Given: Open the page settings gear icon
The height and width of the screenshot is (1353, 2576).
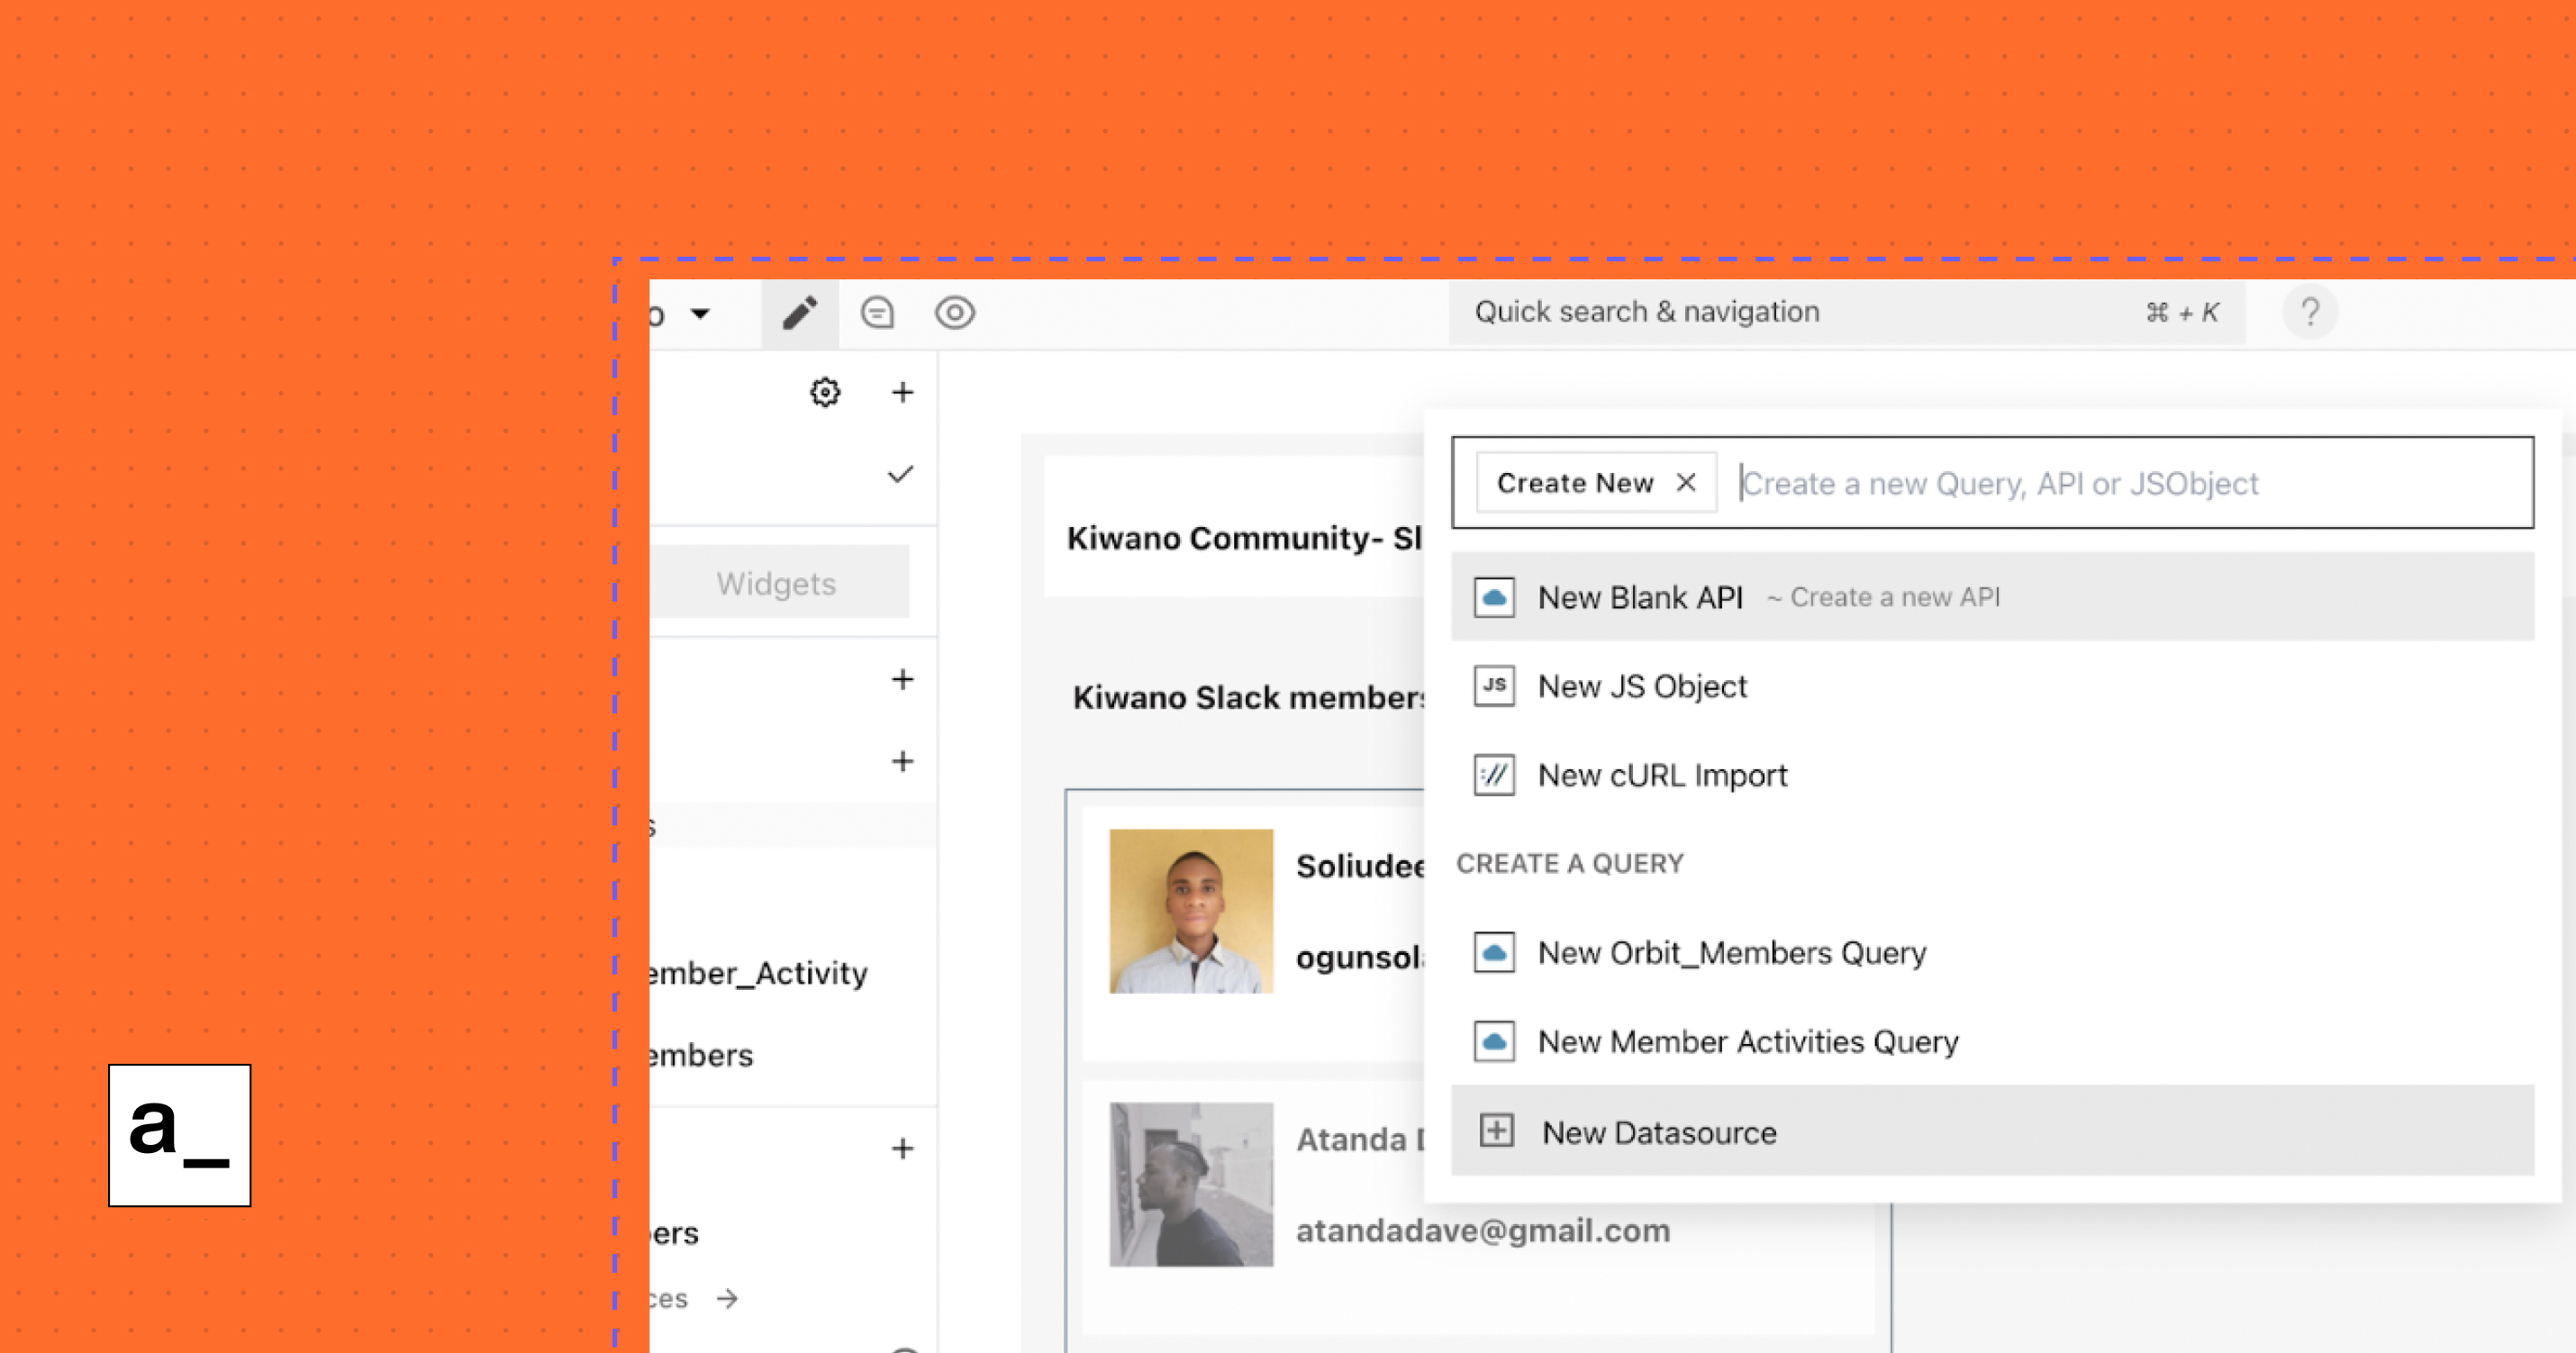Looking at the screenshot, I should click(x=823, y=392).
